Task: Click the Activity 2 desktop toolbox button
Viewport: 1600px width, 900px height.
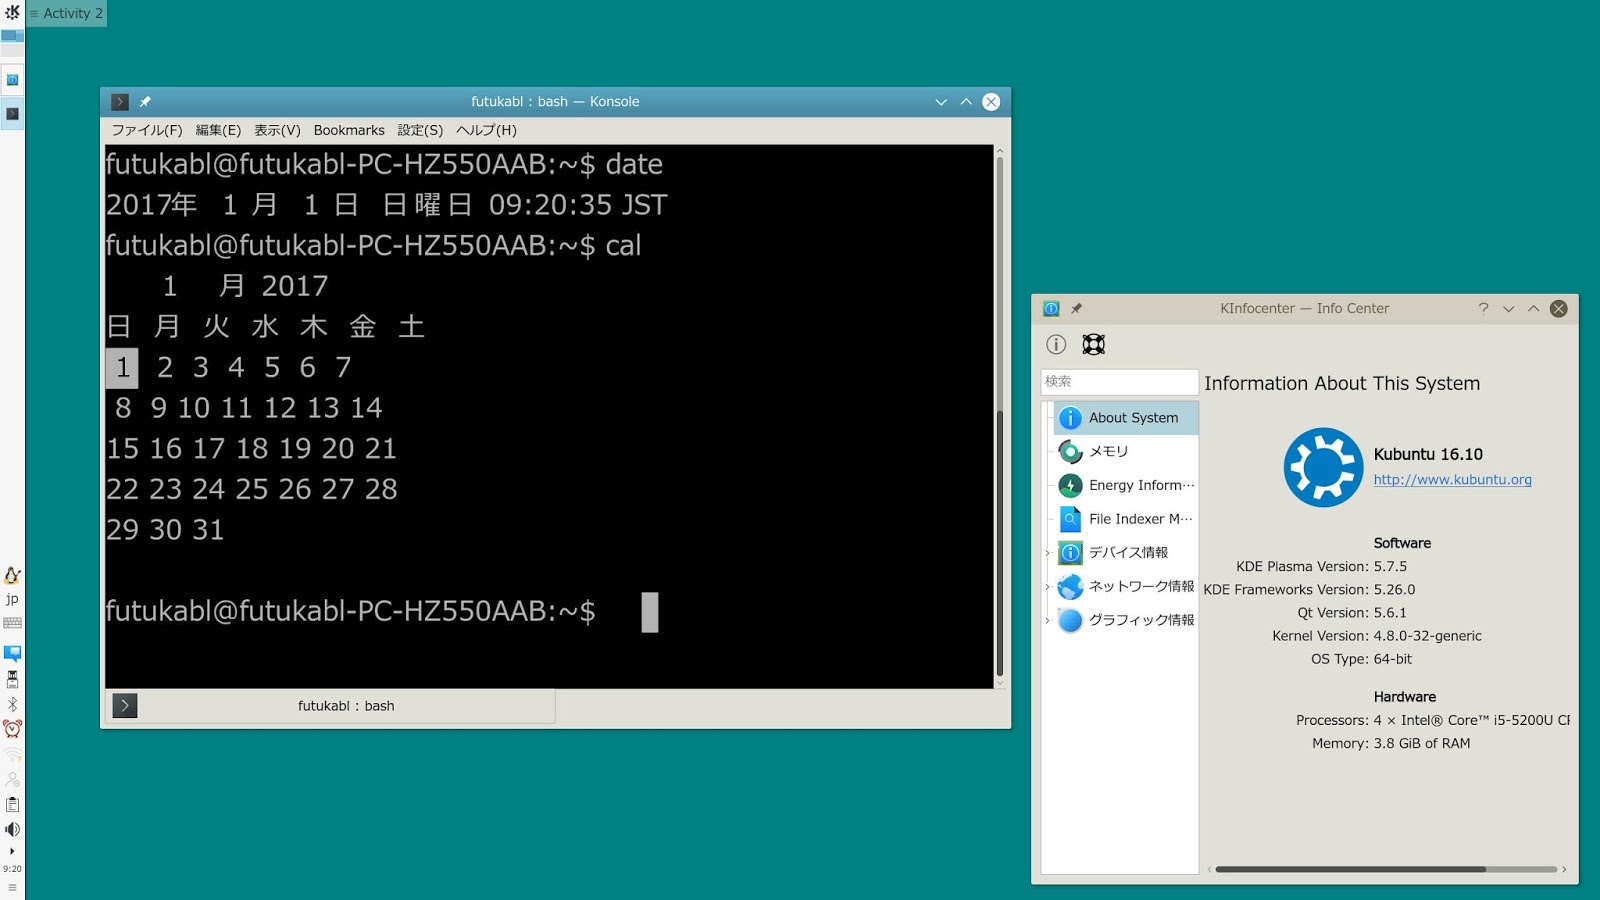Action: click(x=66, y=13)
